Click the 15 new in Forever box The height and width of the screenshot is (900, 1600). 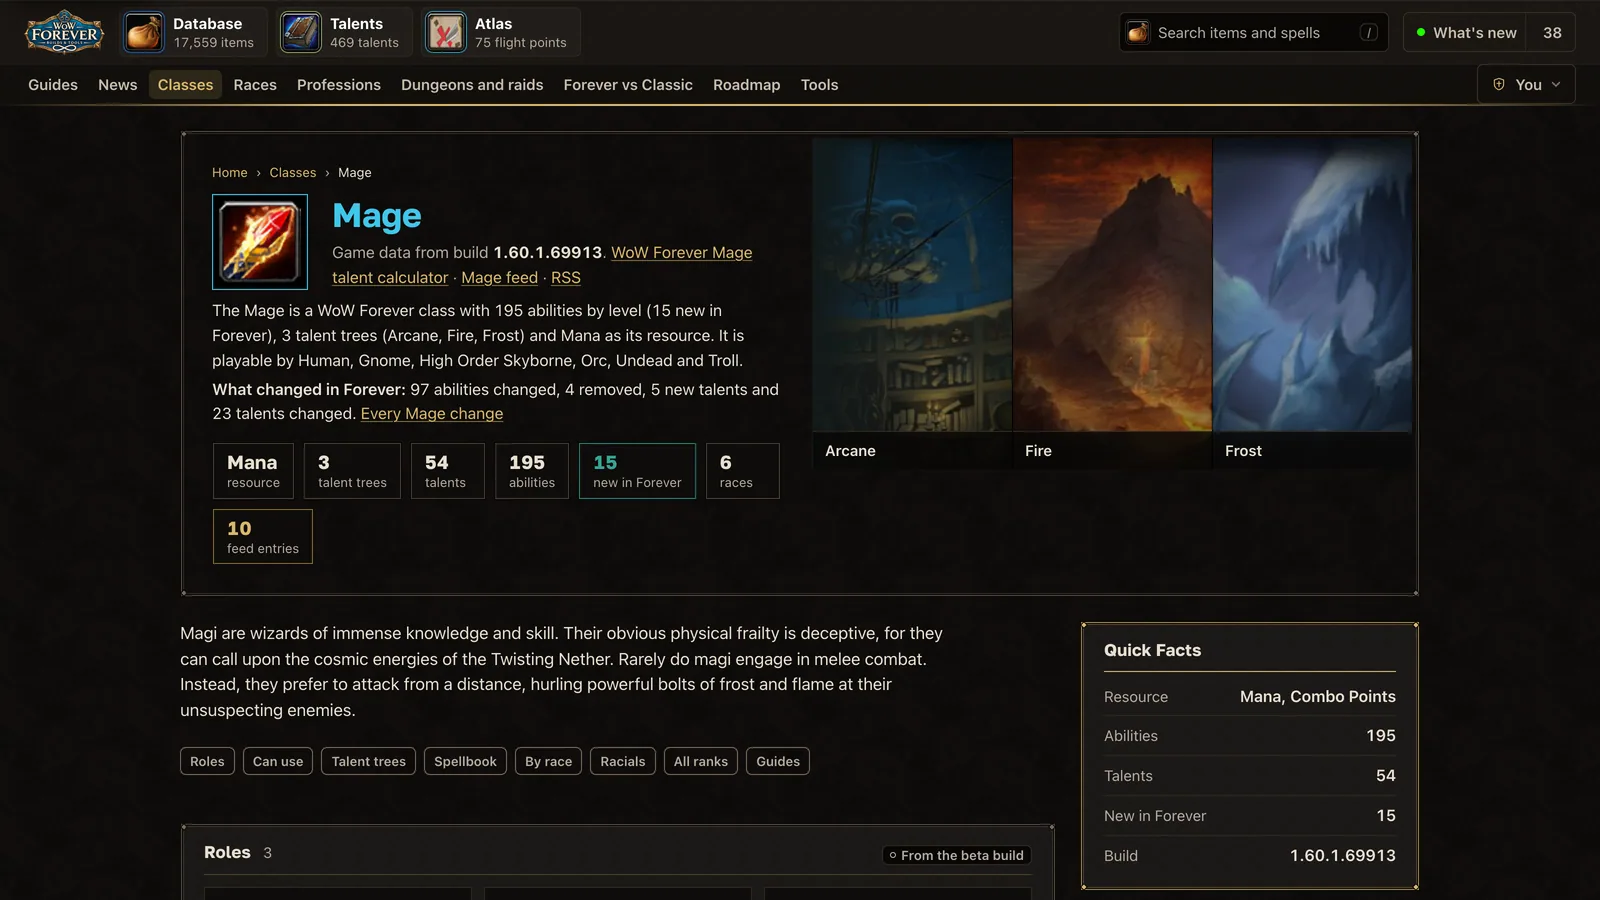coord(637,471)
